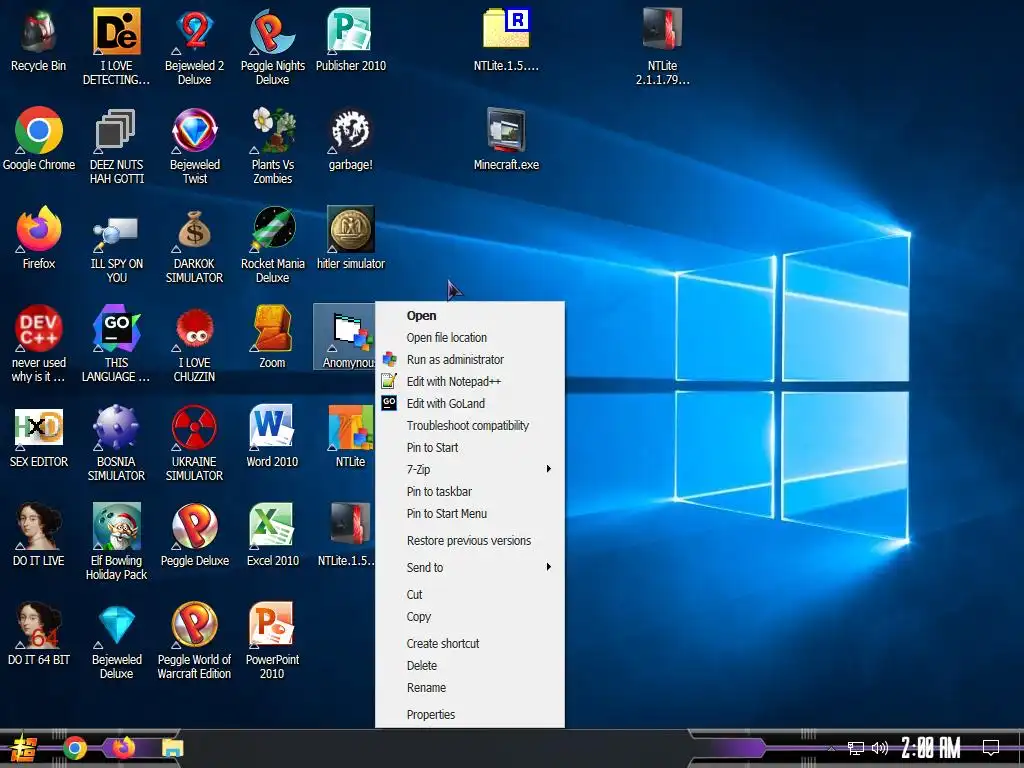Expand the Send to submenu
The width and height of the screenshot is (1024, 768).
[470, 568]
